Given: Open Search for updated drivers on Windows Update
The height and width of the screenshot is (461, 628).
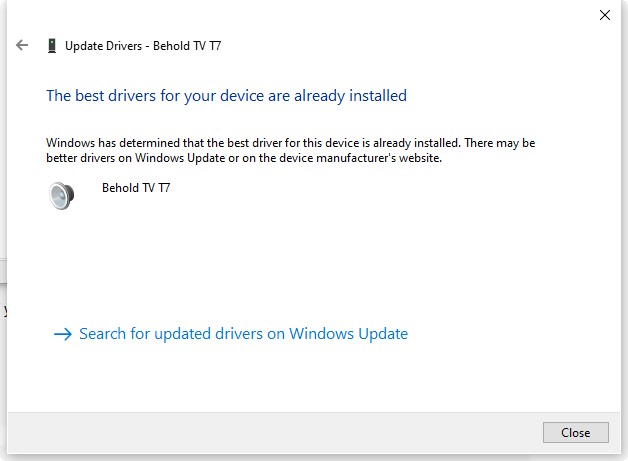Looking at the screenshot, I should coord(243,334).
